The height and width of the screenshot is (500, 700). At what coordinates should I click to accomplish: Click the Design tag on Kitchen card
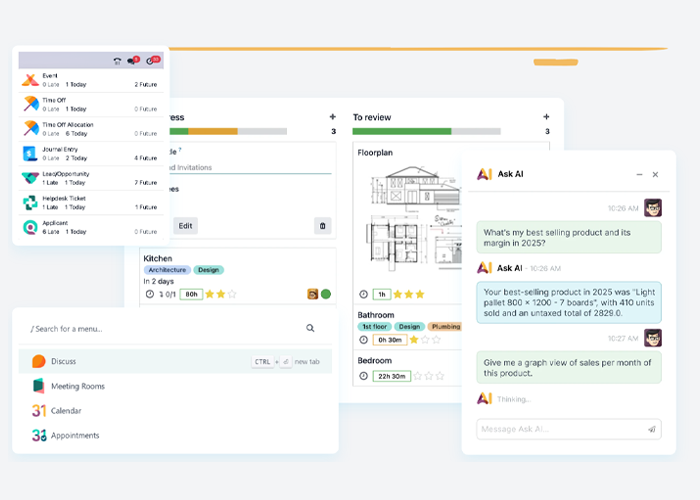click(208, 270)
